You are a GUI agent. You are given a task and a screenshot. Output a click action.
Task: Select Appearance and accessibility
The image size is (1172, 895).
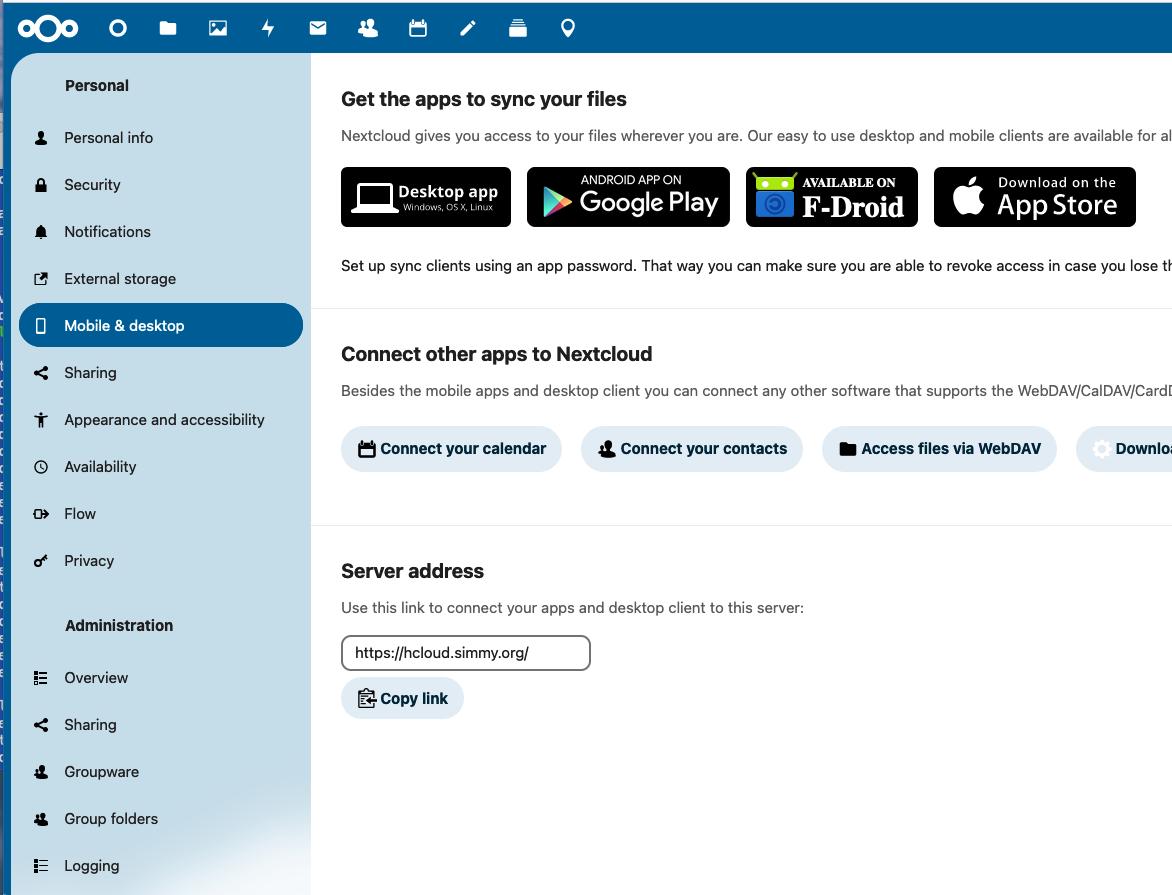click(x=164, y=420)
